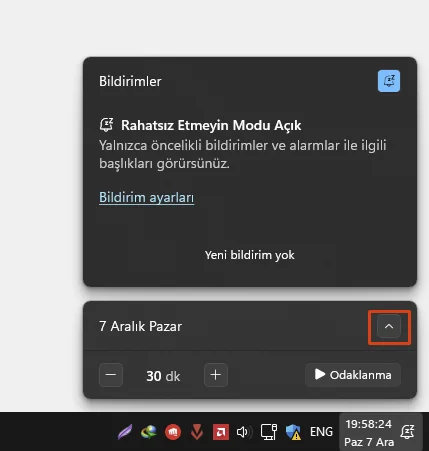Click the 7 Aralık Pazar date header
This screenshot has height=451, width=429.
click(140, 326)
